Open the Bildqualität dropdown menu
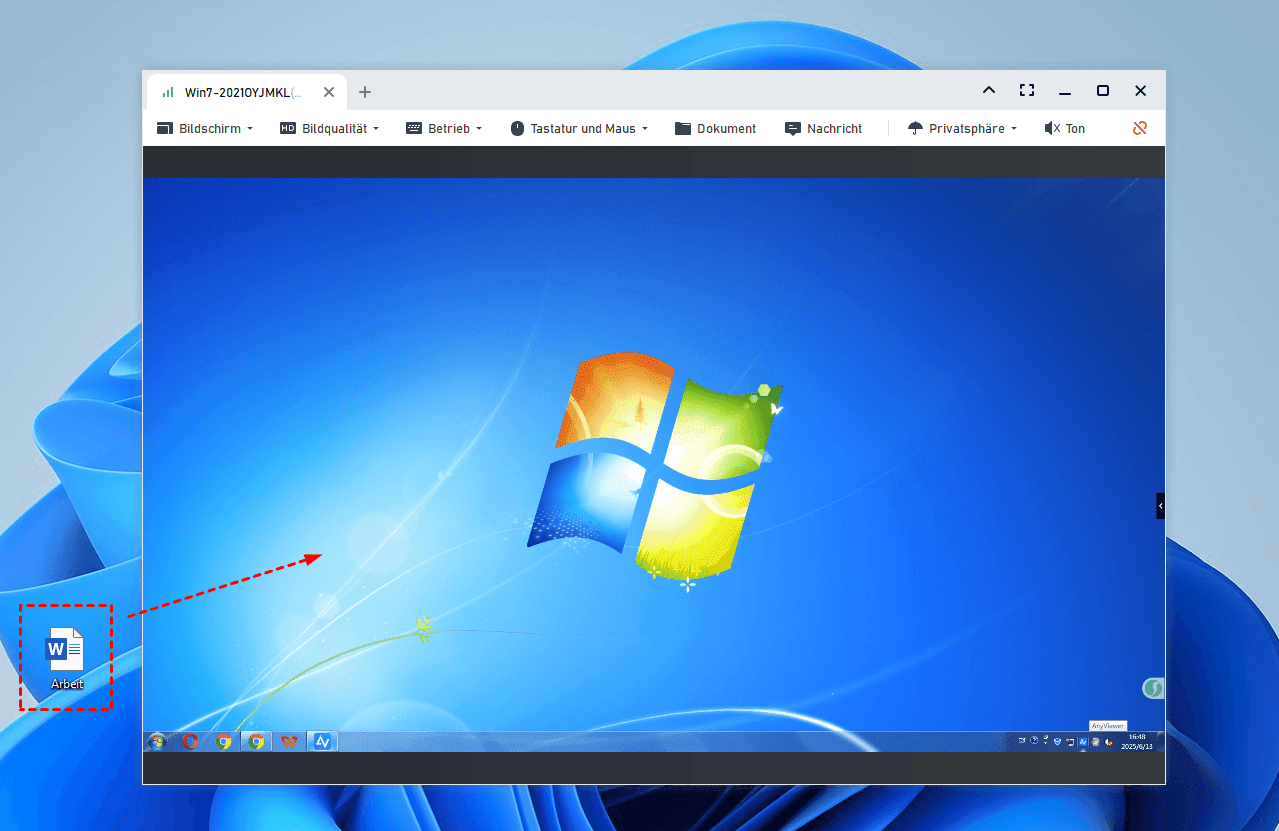 pos(329,128)
